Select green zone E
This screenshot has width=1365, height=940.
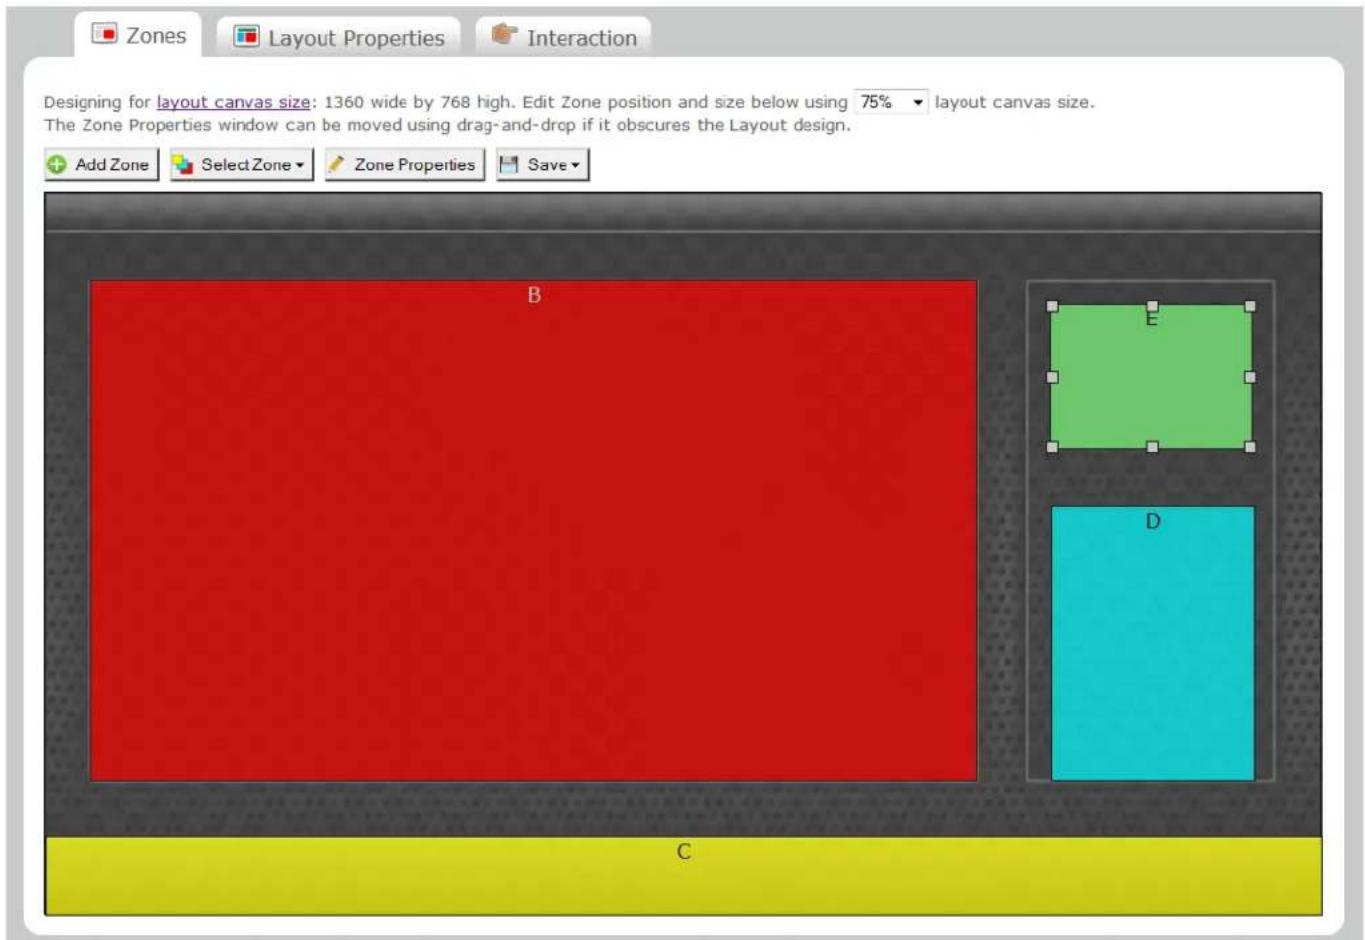click(x=1151, y=377)
